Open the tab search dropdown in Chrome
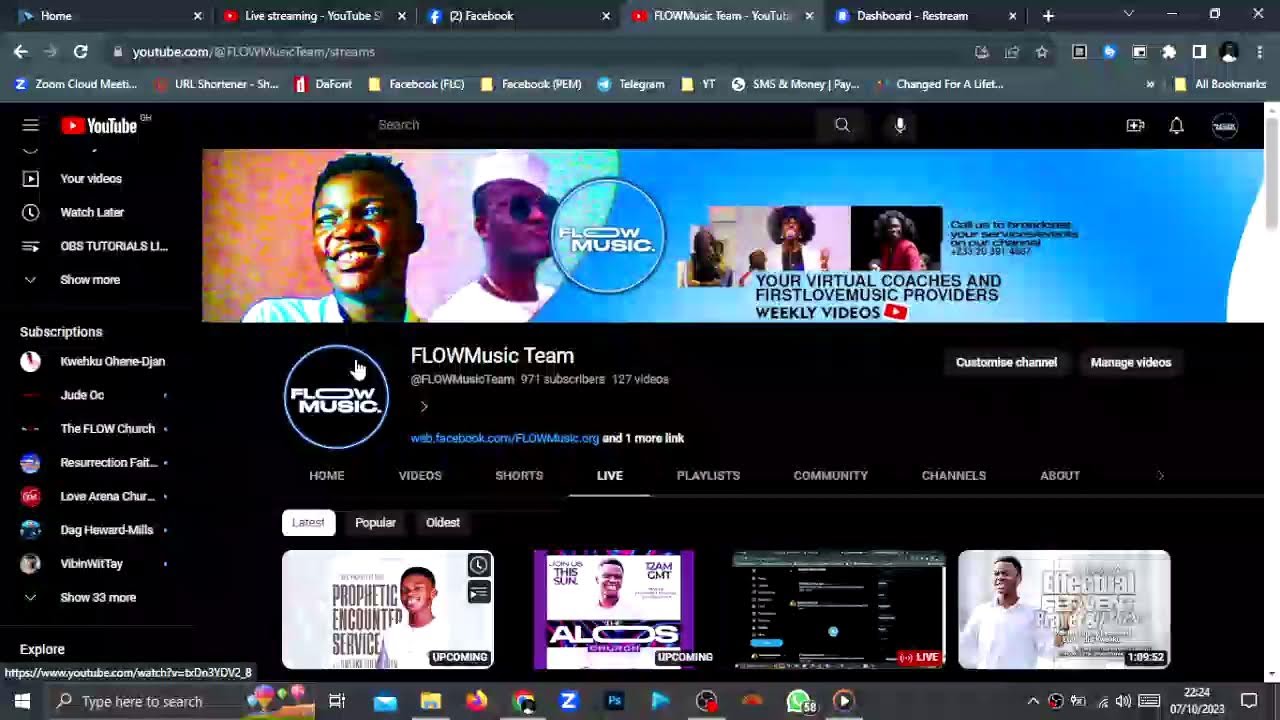This screenshot has height=720, width=1280. click(1128, 15)
